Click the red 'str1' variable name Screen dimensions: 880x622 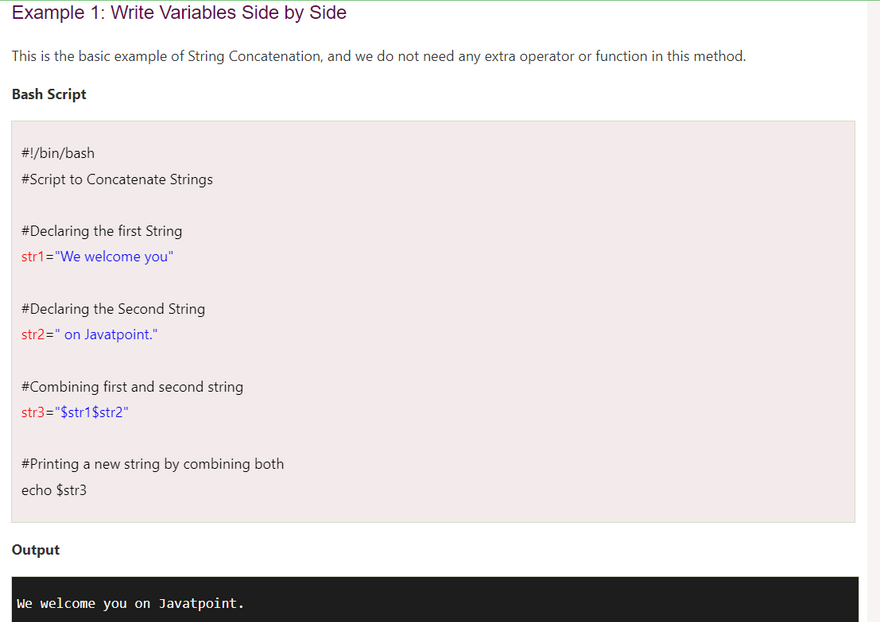(x=33, y=257)
